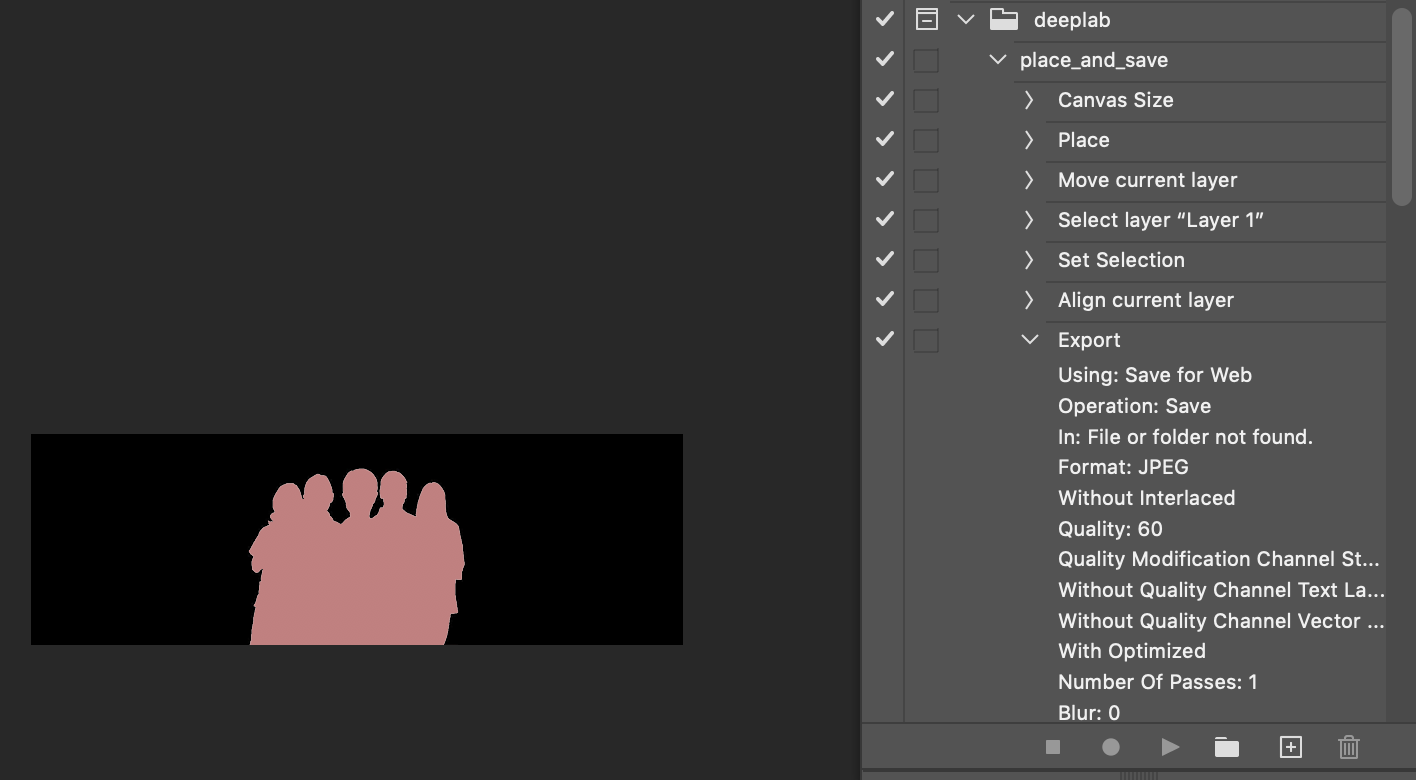The height and width of the screenshot is (780, 1416).
Task: Select the Select layer "Layer 1" step
Action: (x=1160, y=220)
